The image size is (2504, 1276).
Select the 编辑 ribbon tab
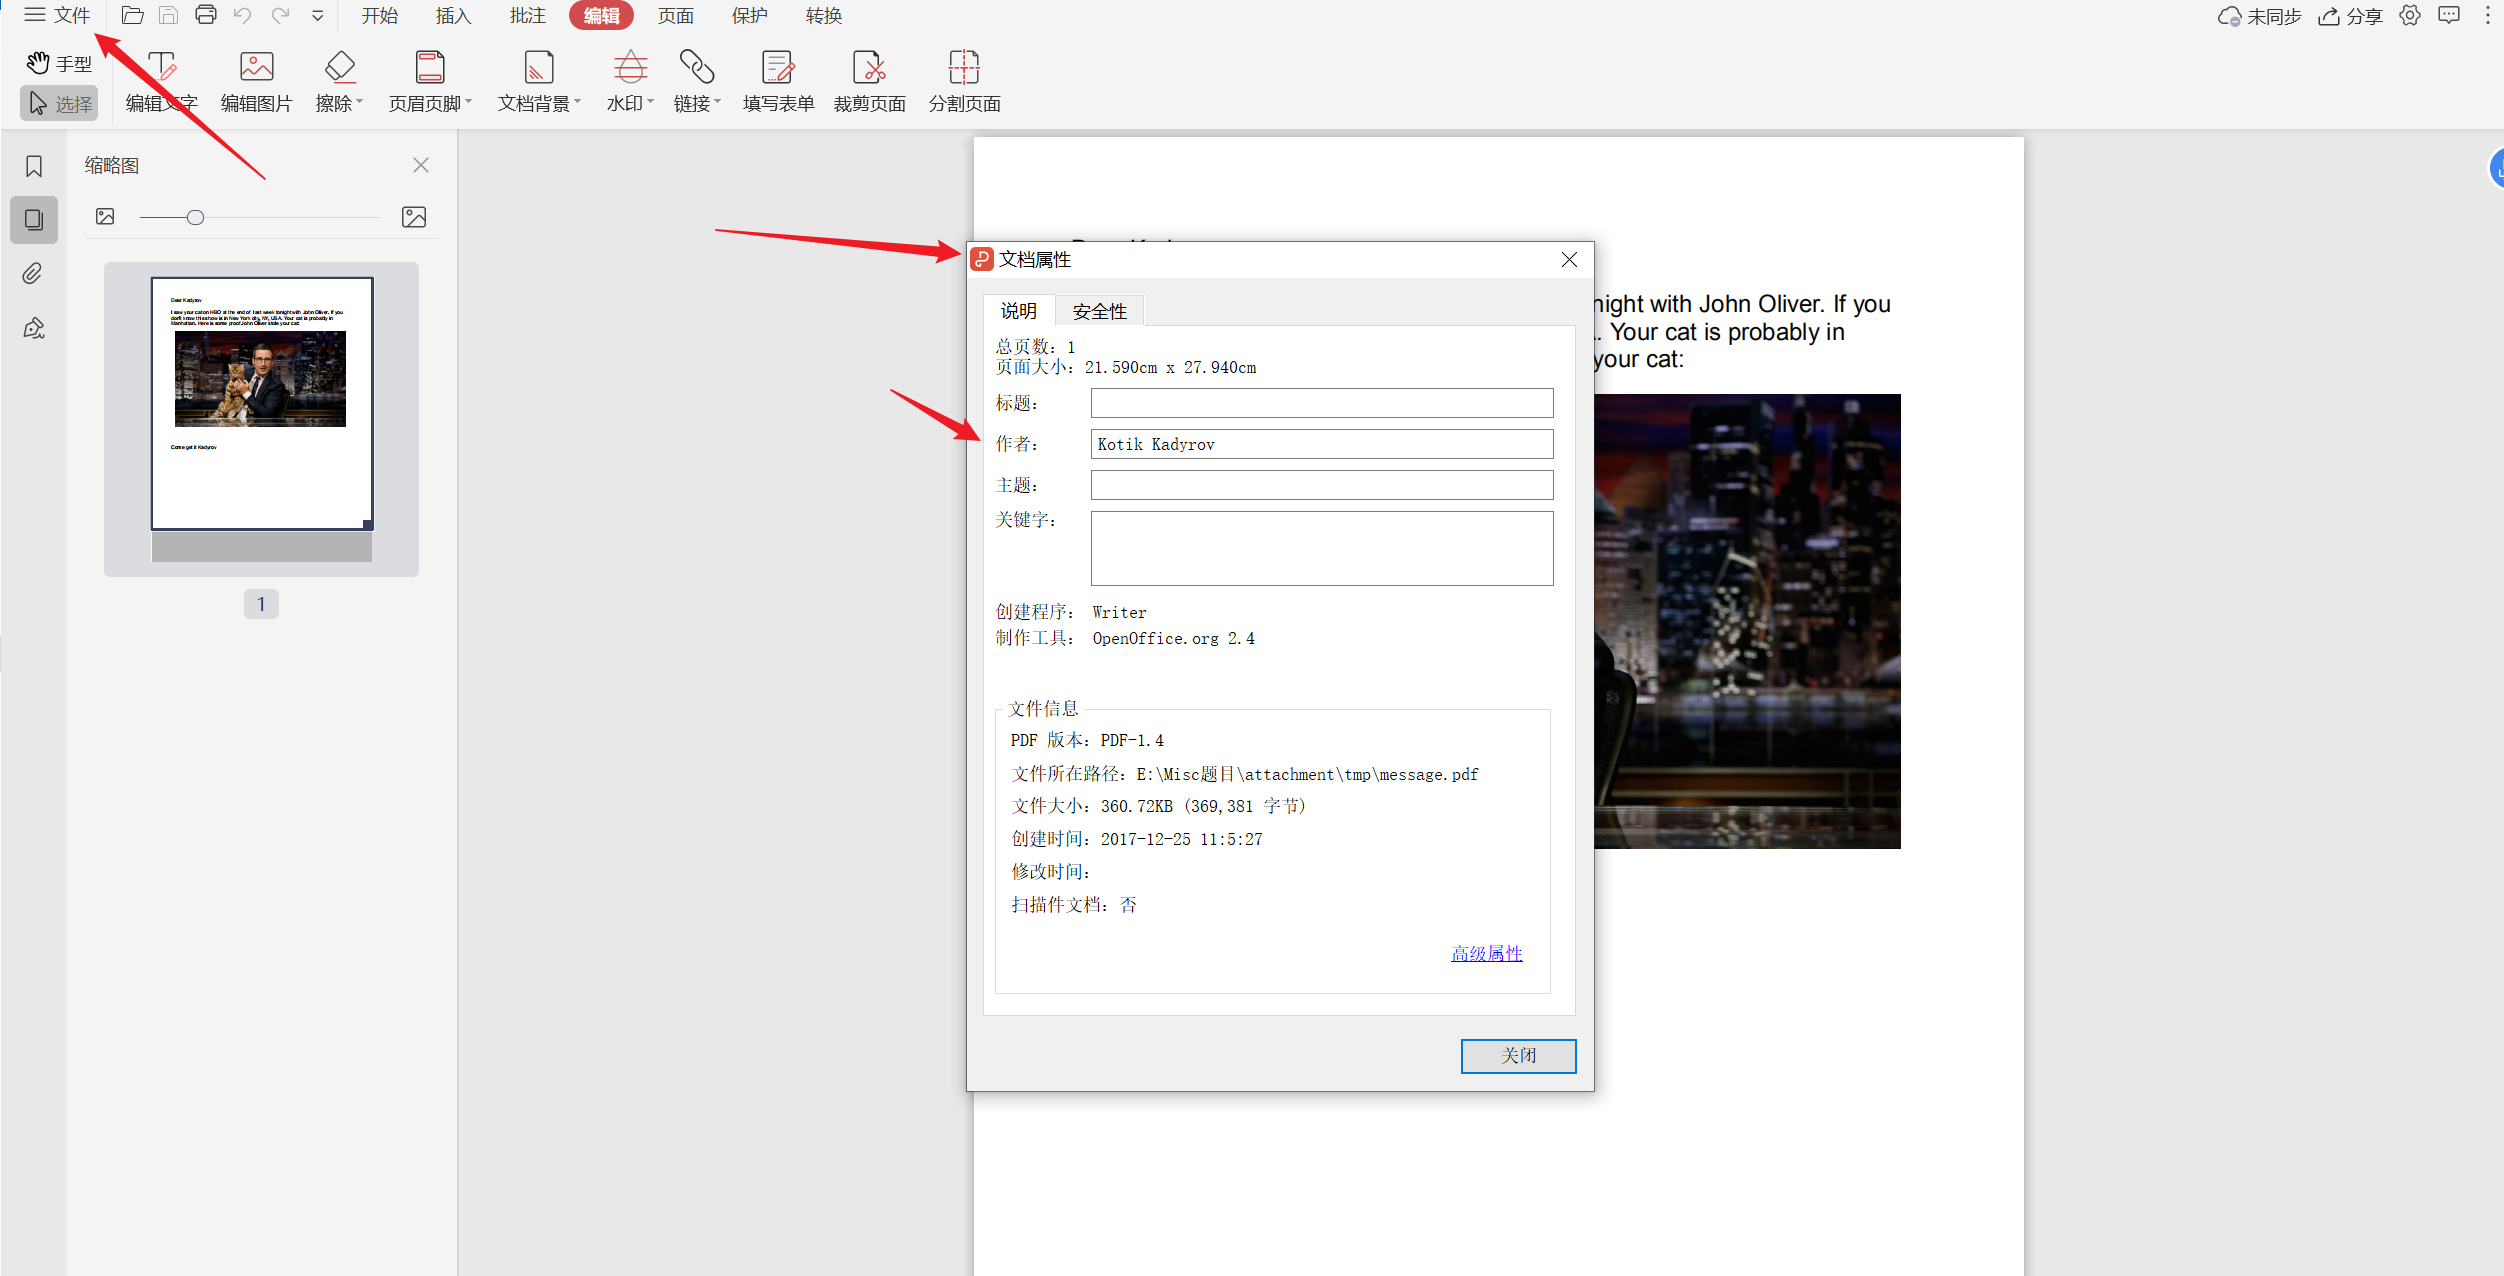click(601, 16)
